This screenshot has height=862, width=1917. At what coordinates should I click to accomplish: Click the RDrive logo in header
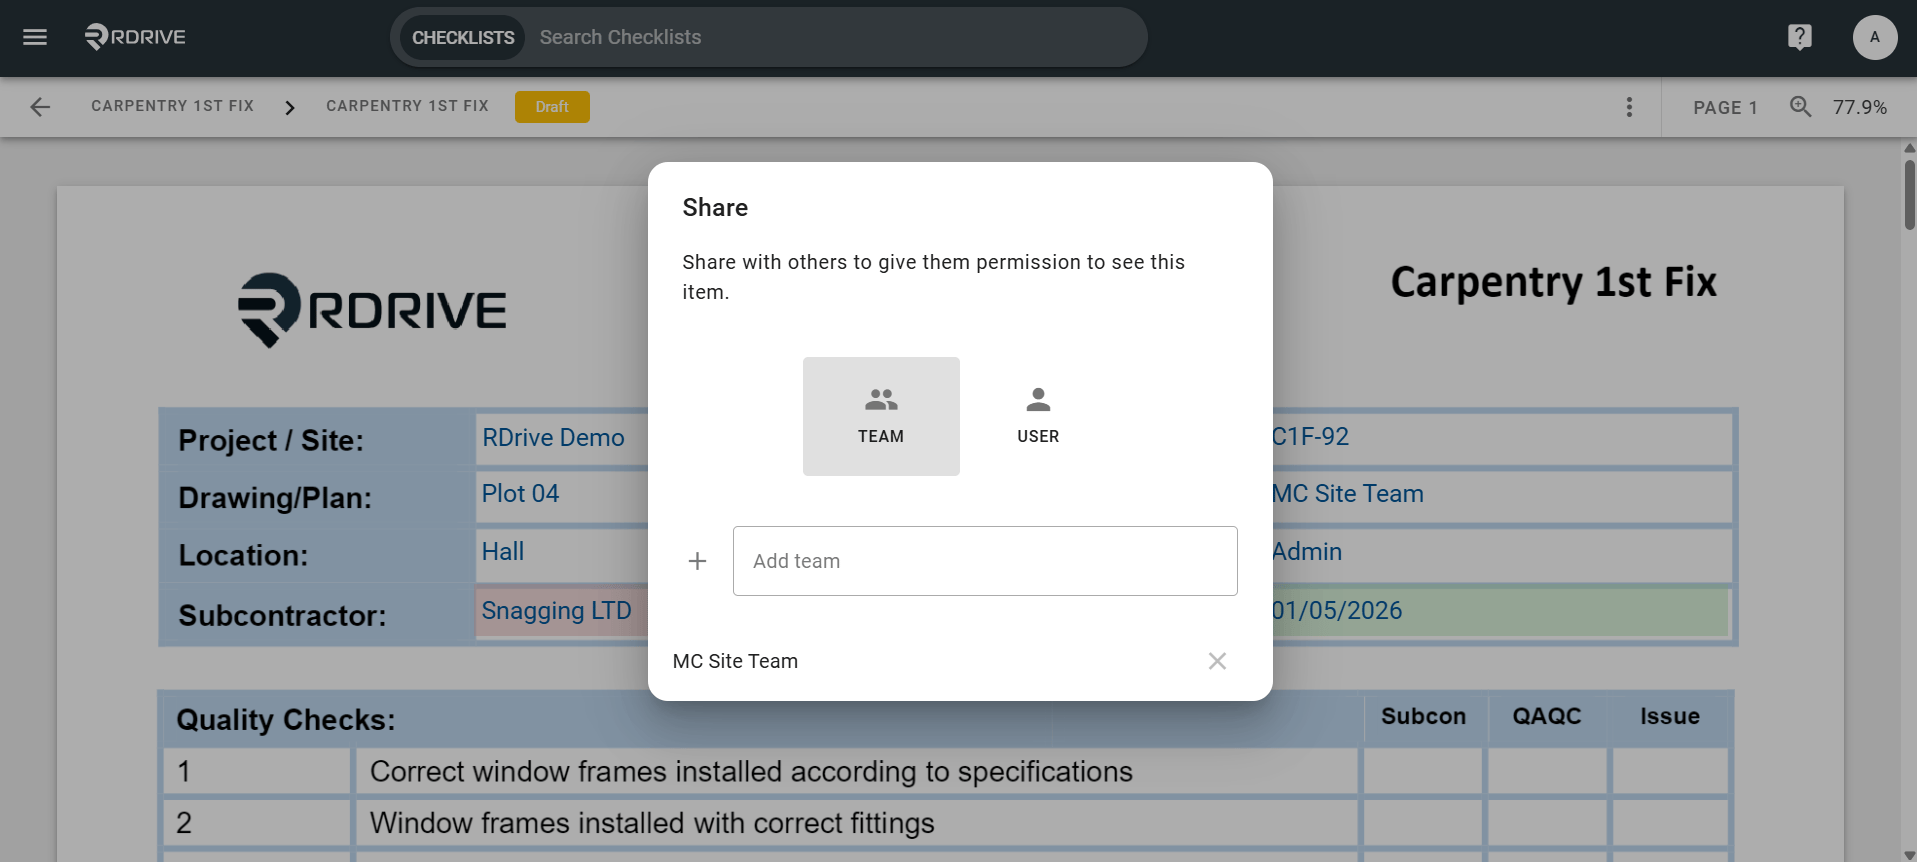(x=135, y=37)
